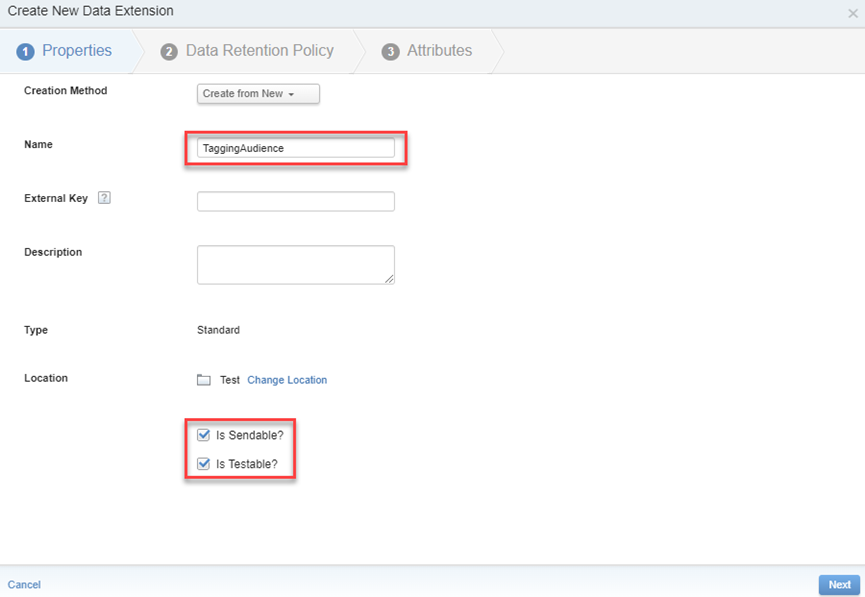The width and height of the screenshot is (865, 597).
Task: Click the Is Testable? label
Action: [247, 464]
